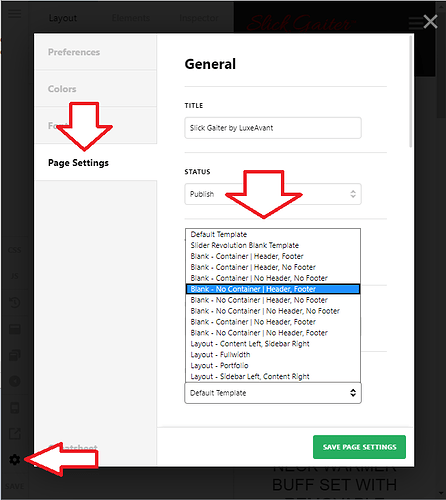This screenshot has height=500, width=446.
Task: Click the responsive device preview icon
Action: [x=15, y=407]
